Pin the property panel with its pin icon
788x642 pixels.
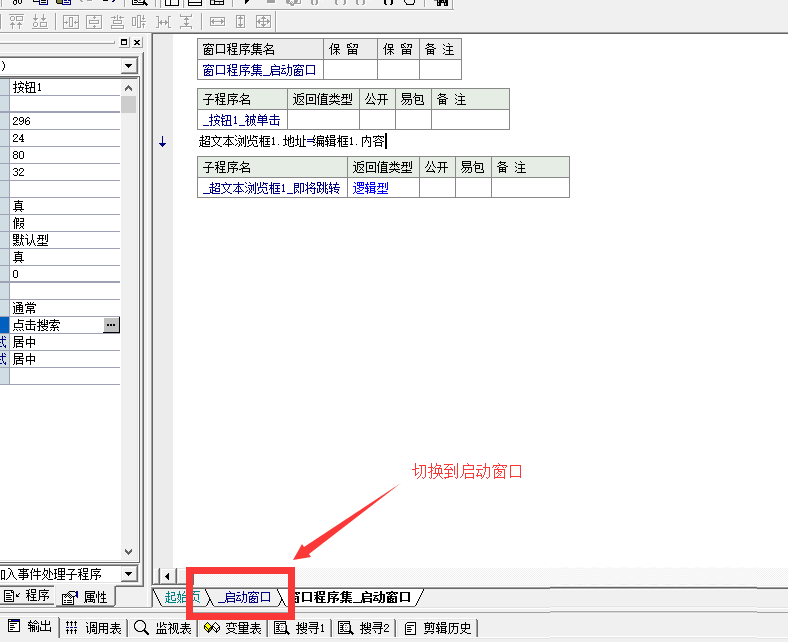pos(124,43)
